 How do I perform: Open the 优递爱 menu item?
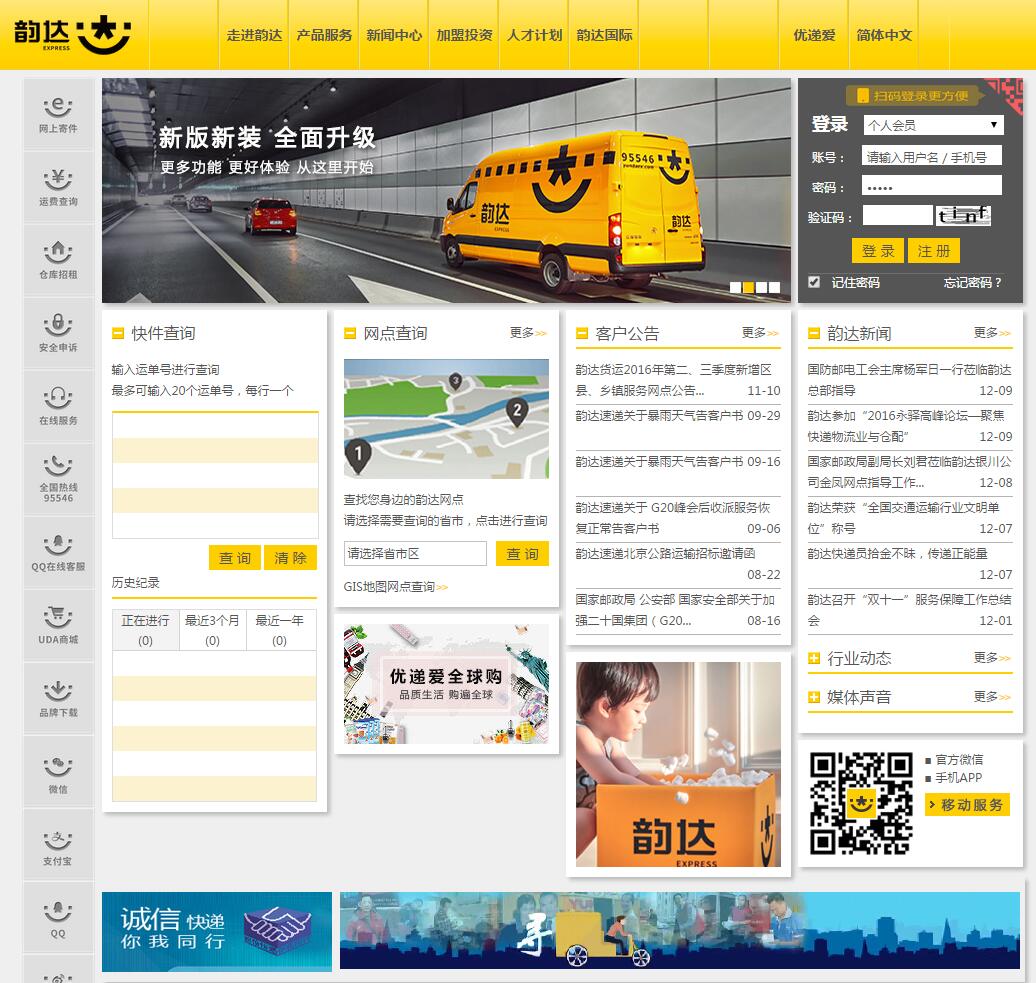pyautogui.click(x=814, y=35)
